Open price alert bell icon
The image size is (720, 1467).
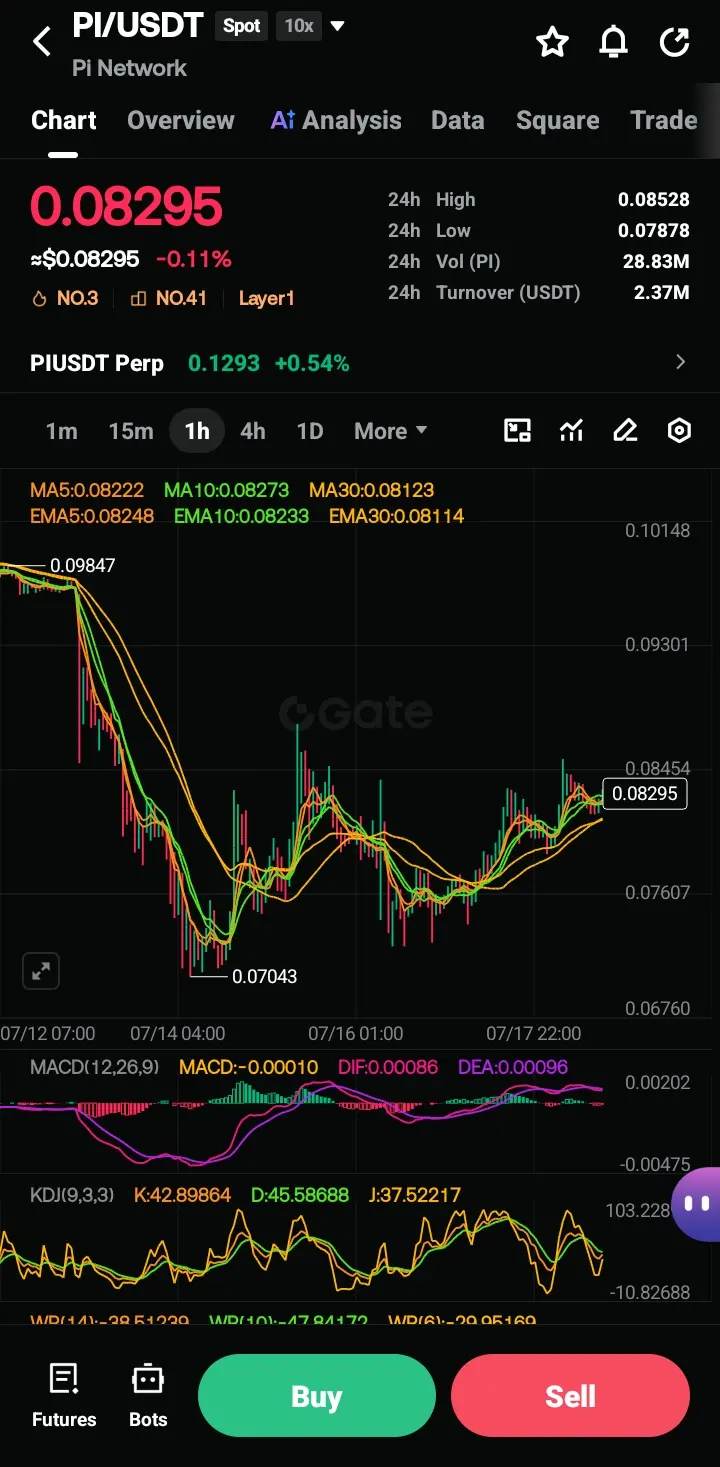[x=613, y=42]
